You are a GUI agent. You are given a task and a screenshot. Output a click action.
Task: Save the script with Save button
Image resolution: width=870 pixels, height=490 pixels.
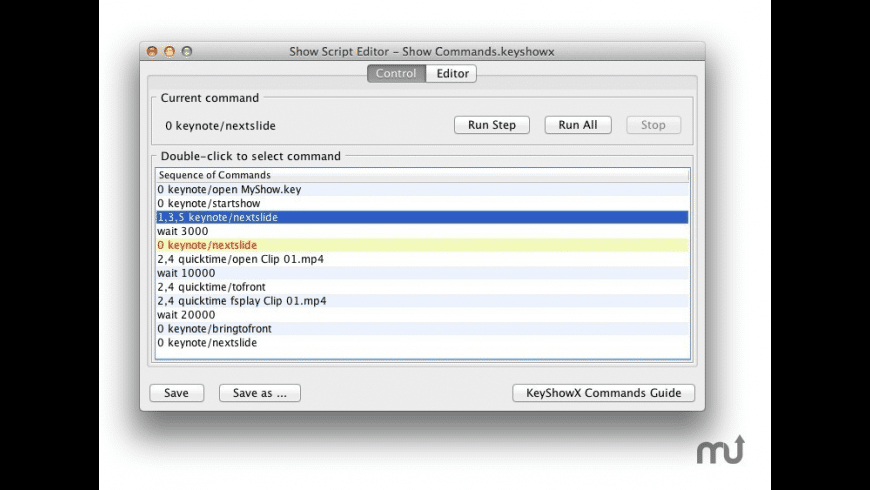pos(176,393)
